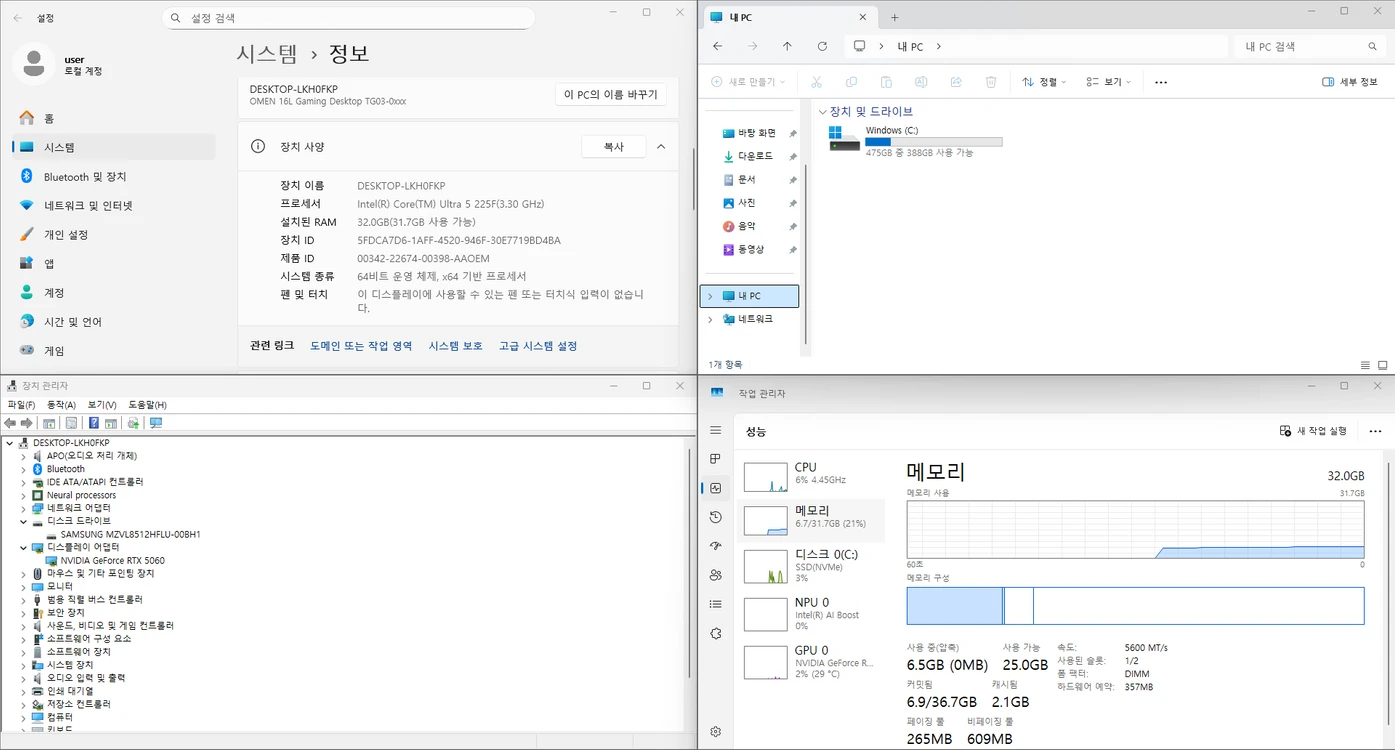Viewport: 1395px width, 750px height.
Task: Refresh the File Explorer view
Action: [822, 46]
